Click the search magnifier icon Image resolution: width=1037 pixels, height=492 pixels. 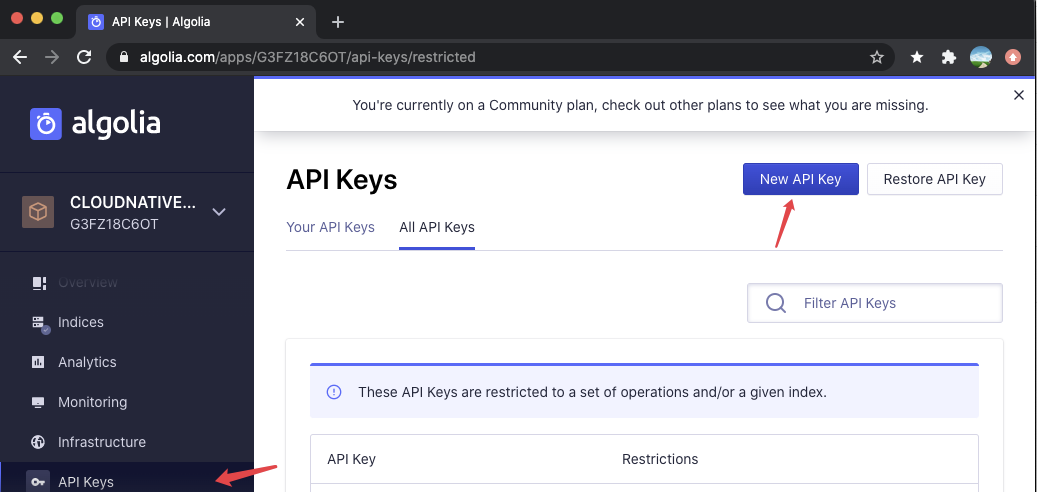click(x=775, y=303)
